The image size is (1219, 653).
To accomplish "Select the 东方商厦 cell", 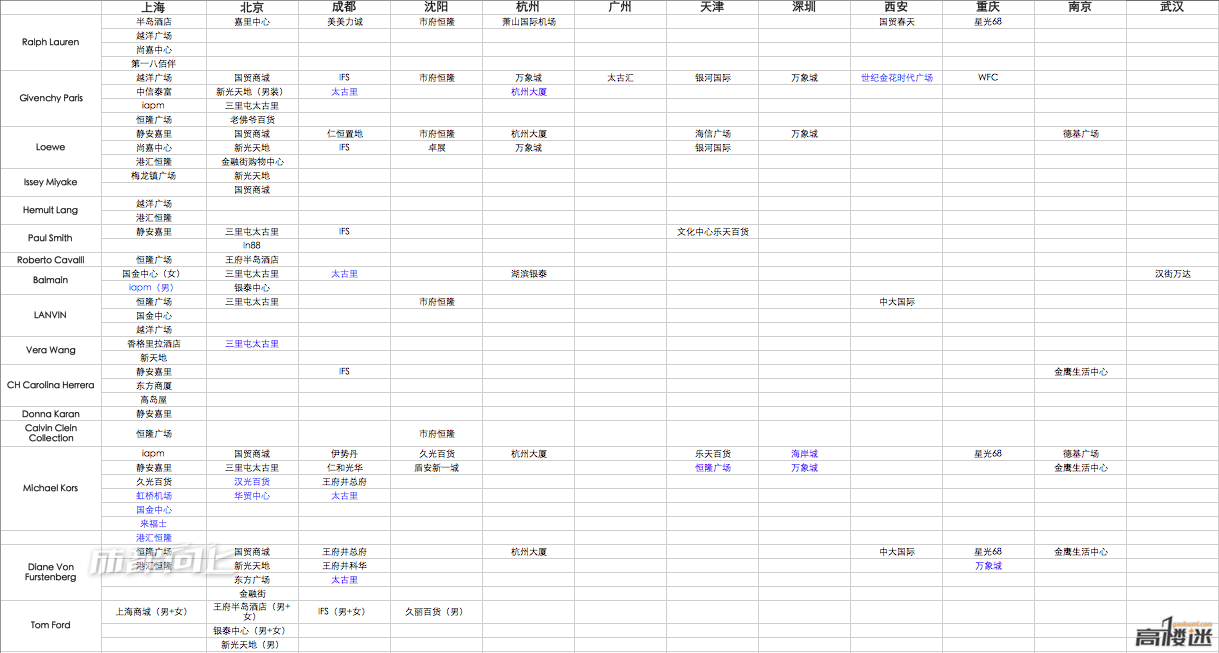I will pyautogui.click(x=153, y=385).
